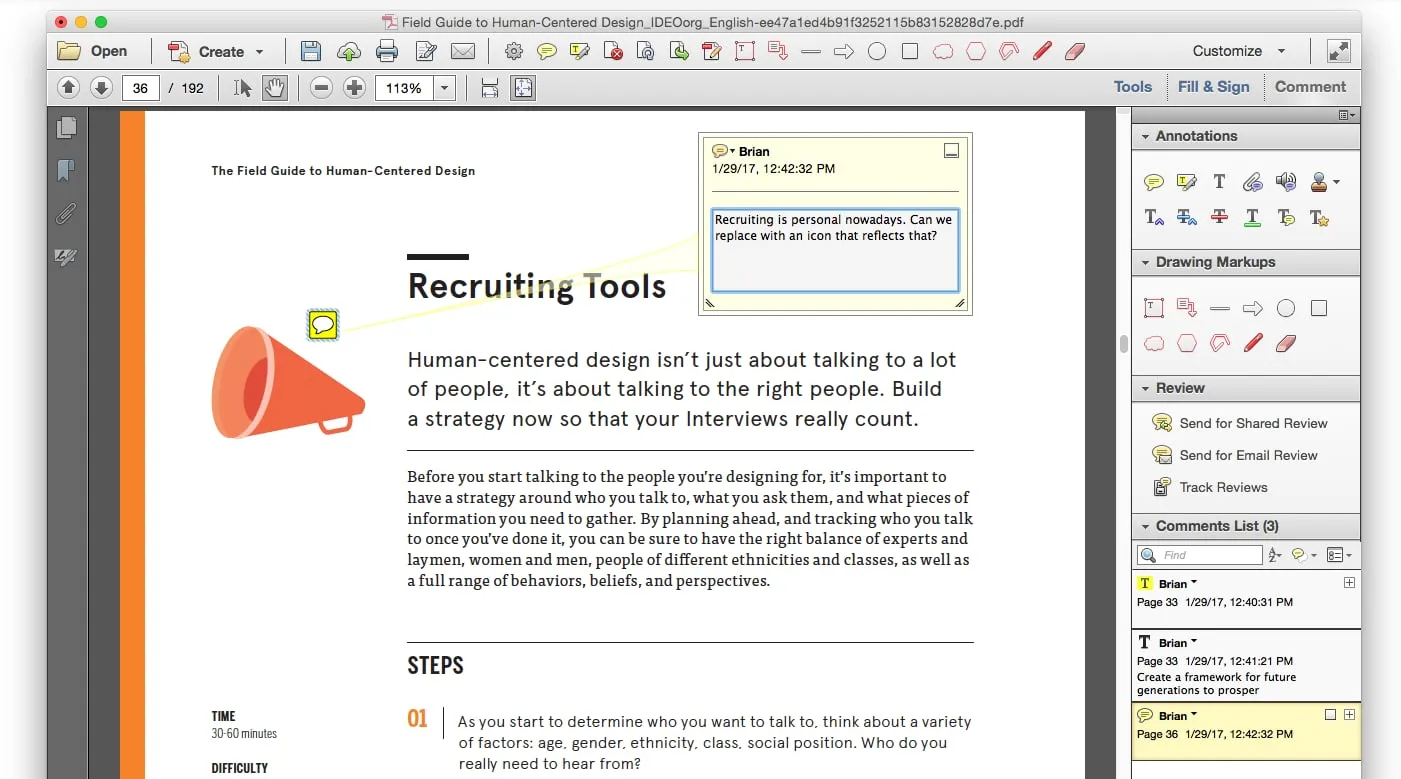
Task: Check the box on the Page 36 comment
Action: click(1330, 715)
